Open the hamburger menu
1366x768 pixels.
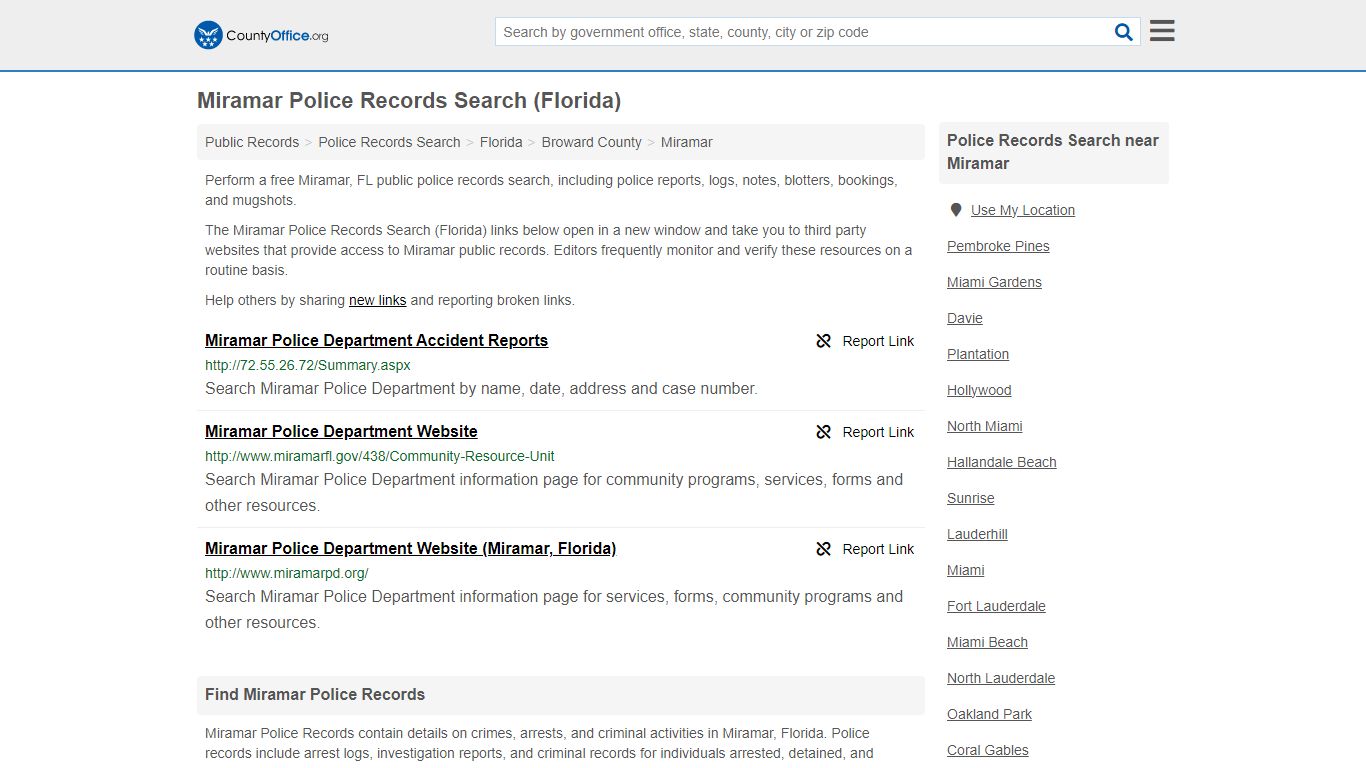point(1162,31)
